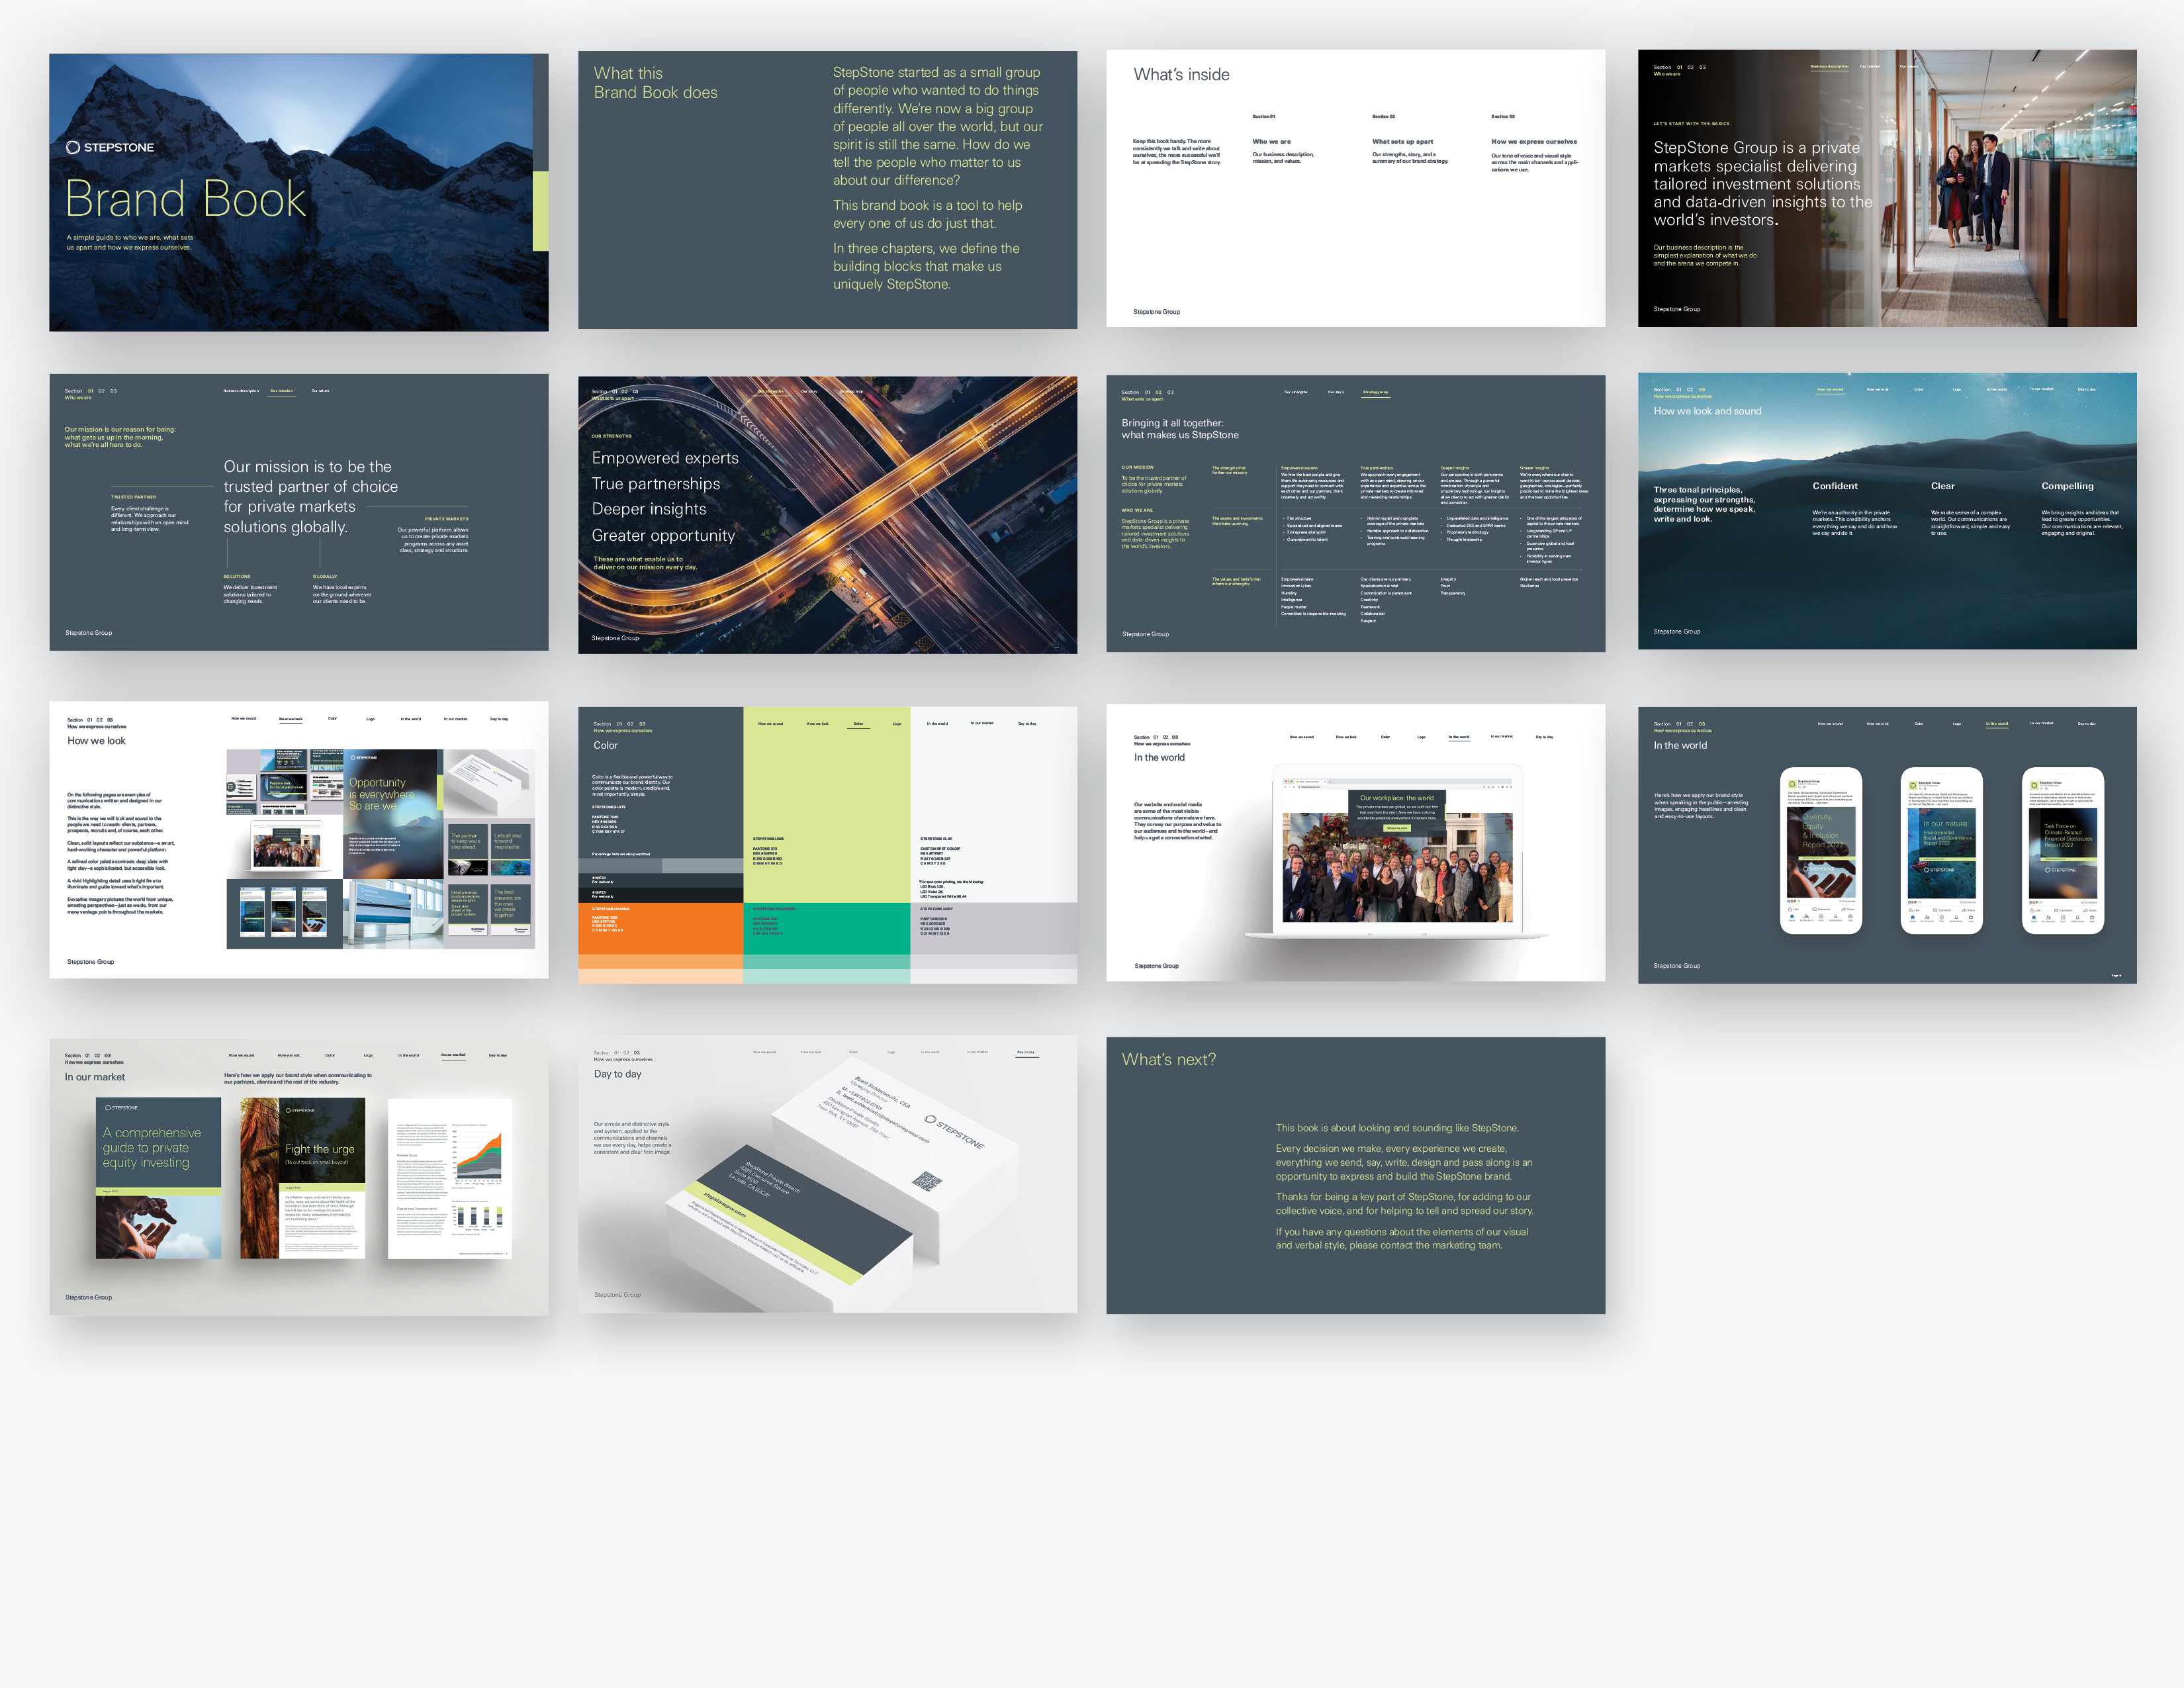This screenshot has height=1688, width=2184.
Task: Click the Color tab on the Color slide
Action: [x=858, y=724]
